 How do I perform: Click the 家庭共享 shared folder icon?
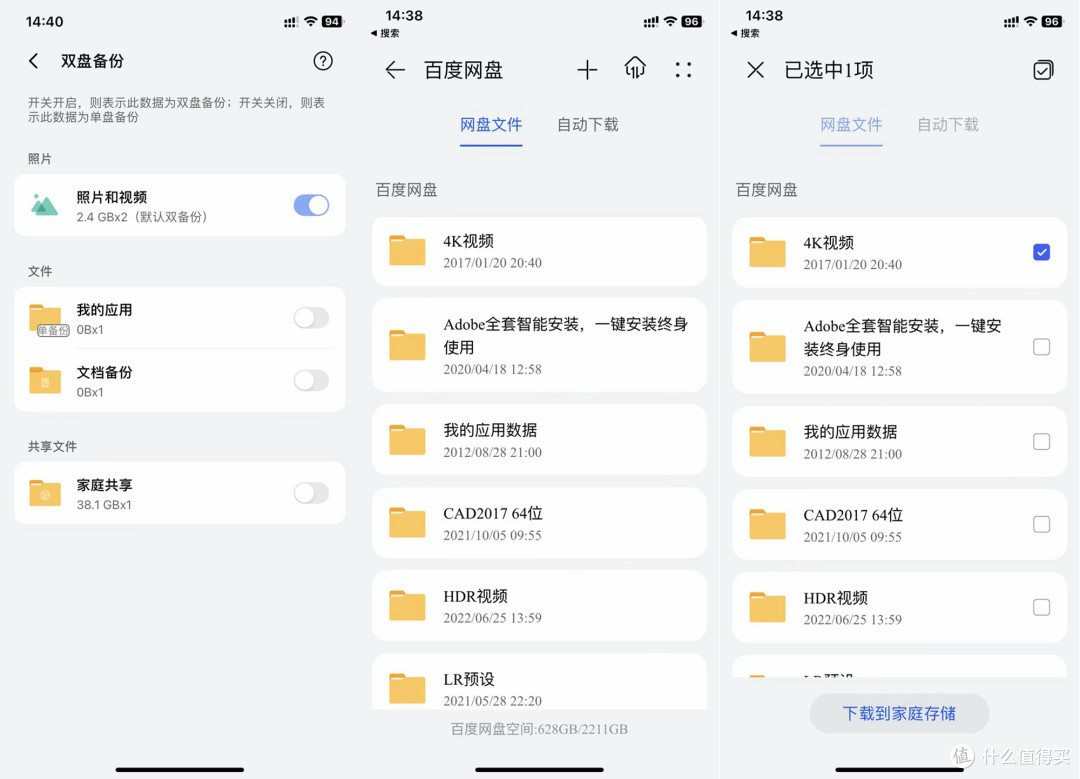(44, 492)
